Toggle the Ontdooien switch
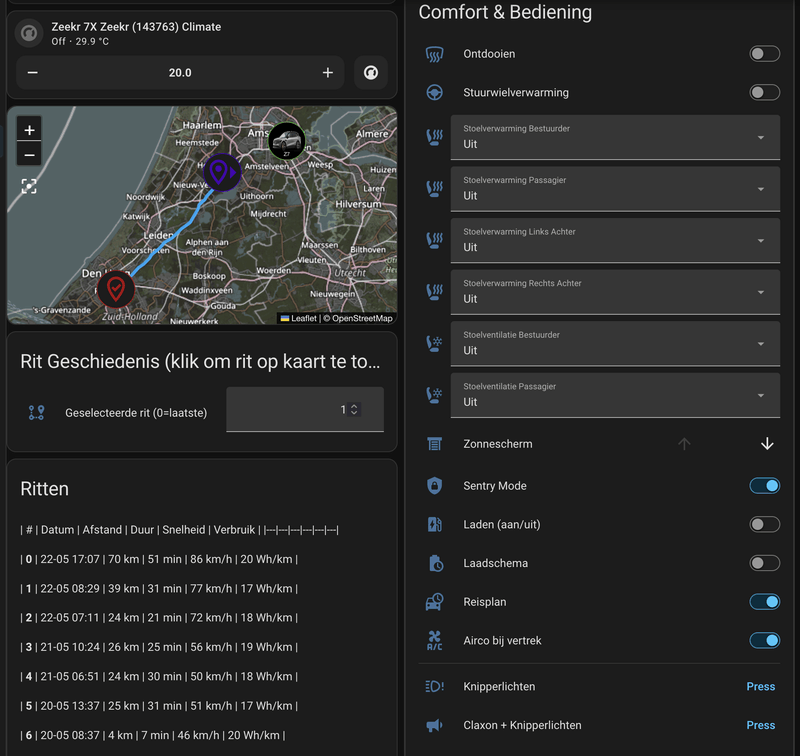 pos(764,54)
